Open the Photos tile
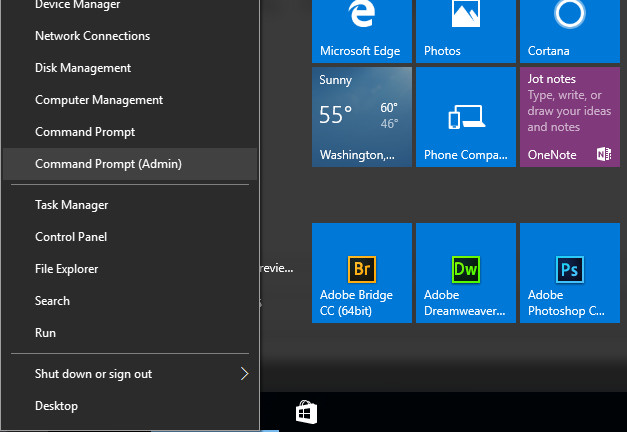This screenshot has height=432, width=627. click(x=466, y=31)
